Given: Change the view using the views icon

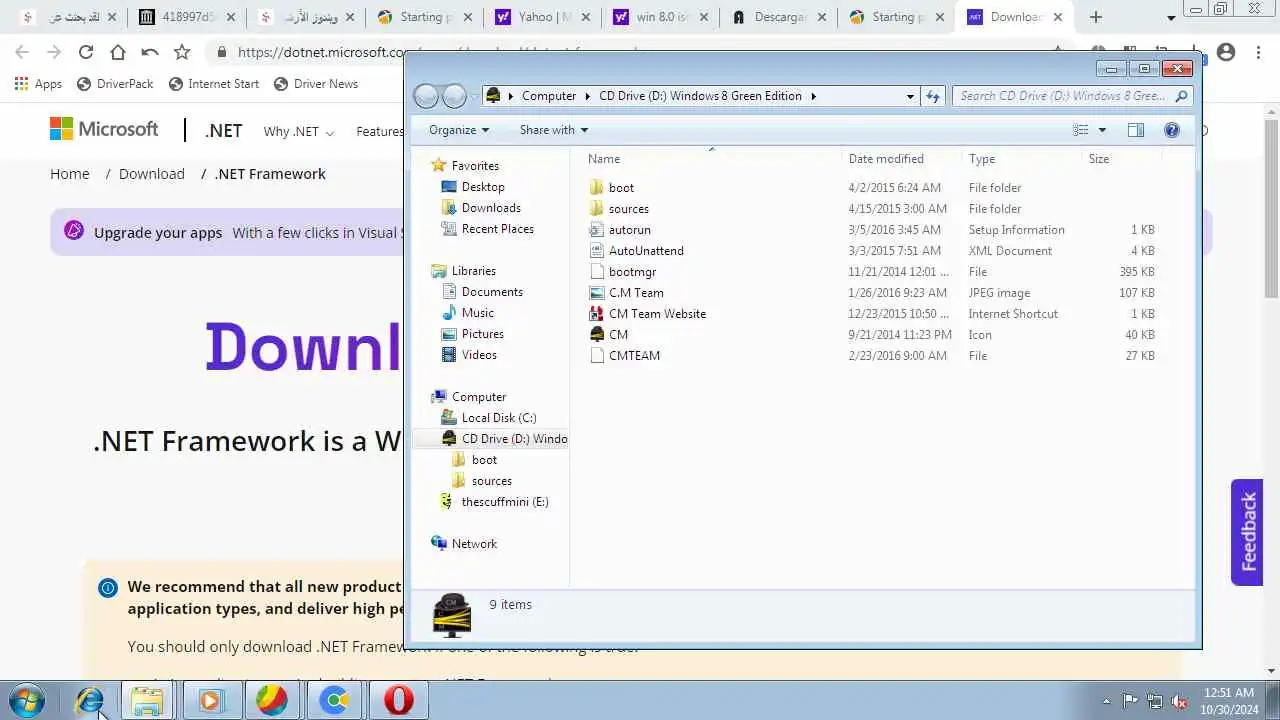Looking at the screenshot, I should click(x=1081, y=130).
